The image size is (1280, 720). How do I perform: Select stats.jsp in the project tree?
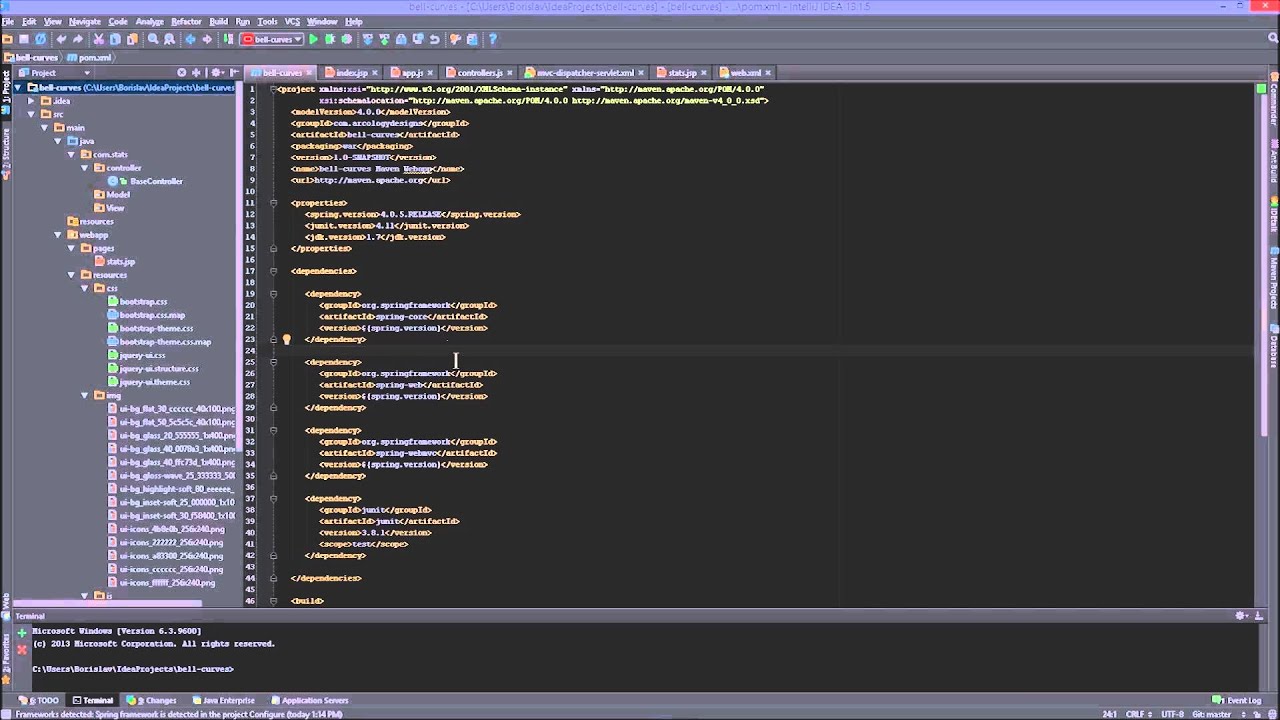coord(120,261)
